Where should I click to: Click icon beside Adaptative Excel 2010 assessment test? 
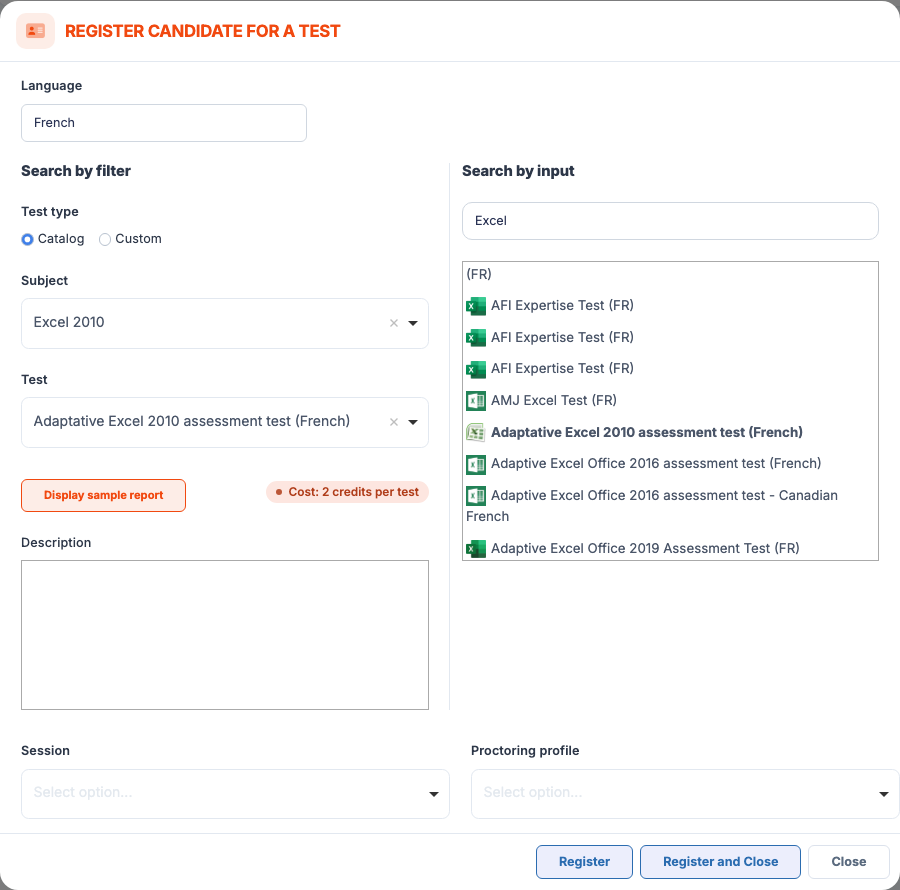click(476, 432)
